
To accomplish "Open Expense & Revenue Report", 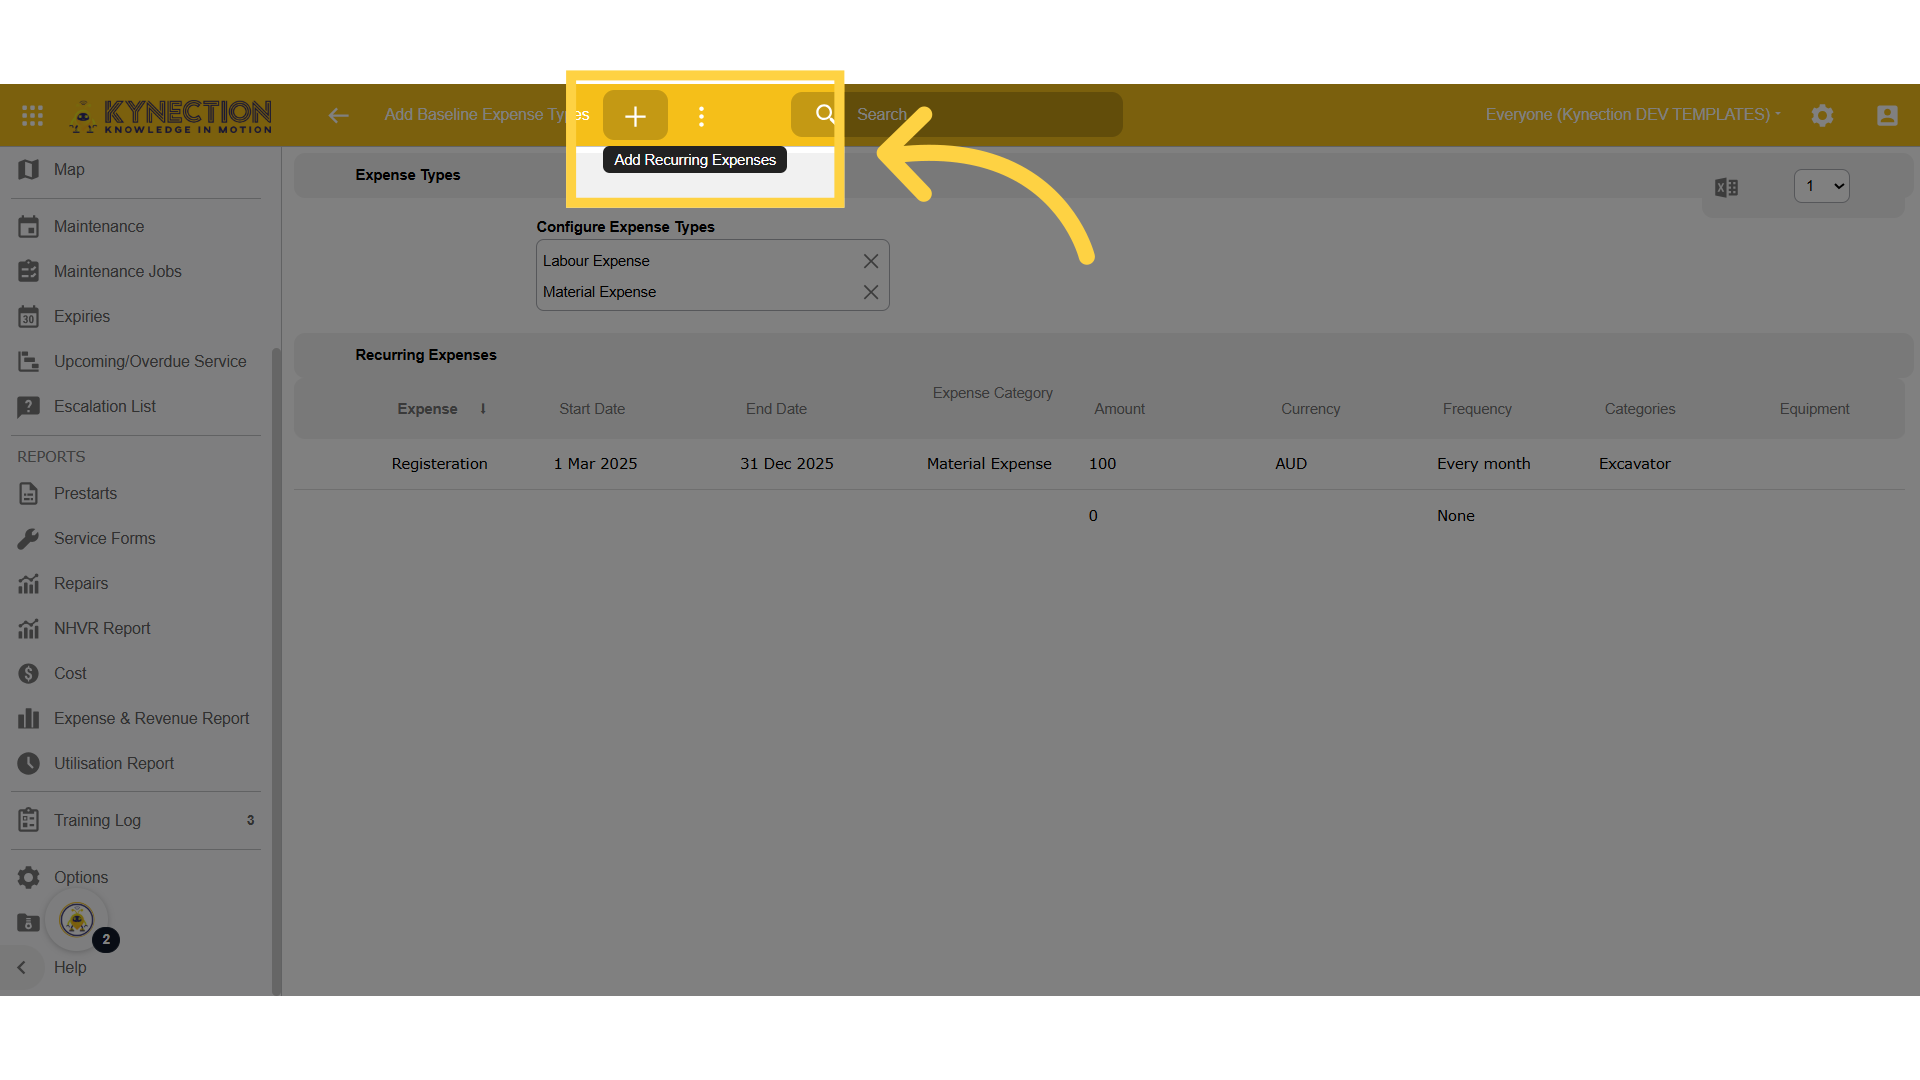I will pyautogui.click(x=151, y=718).
